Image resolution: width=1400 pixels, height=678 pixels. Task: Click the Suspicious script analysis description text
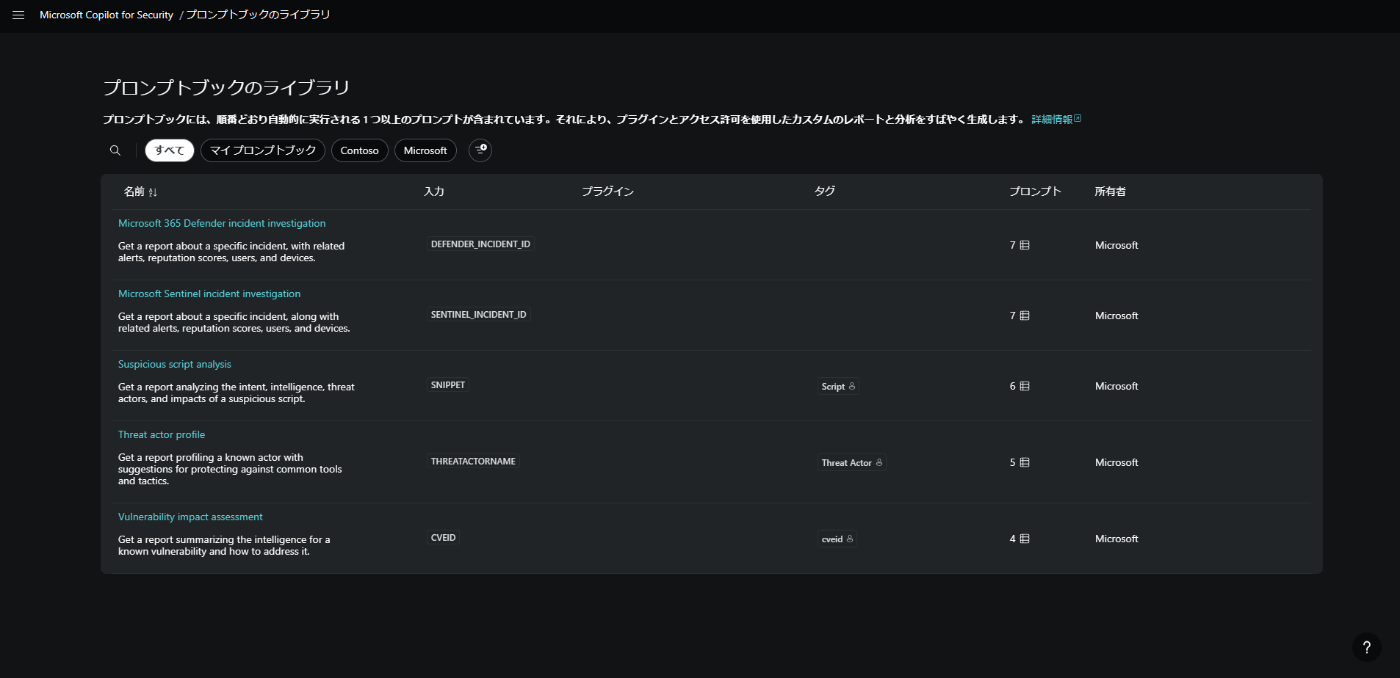(x=236, y=392)
